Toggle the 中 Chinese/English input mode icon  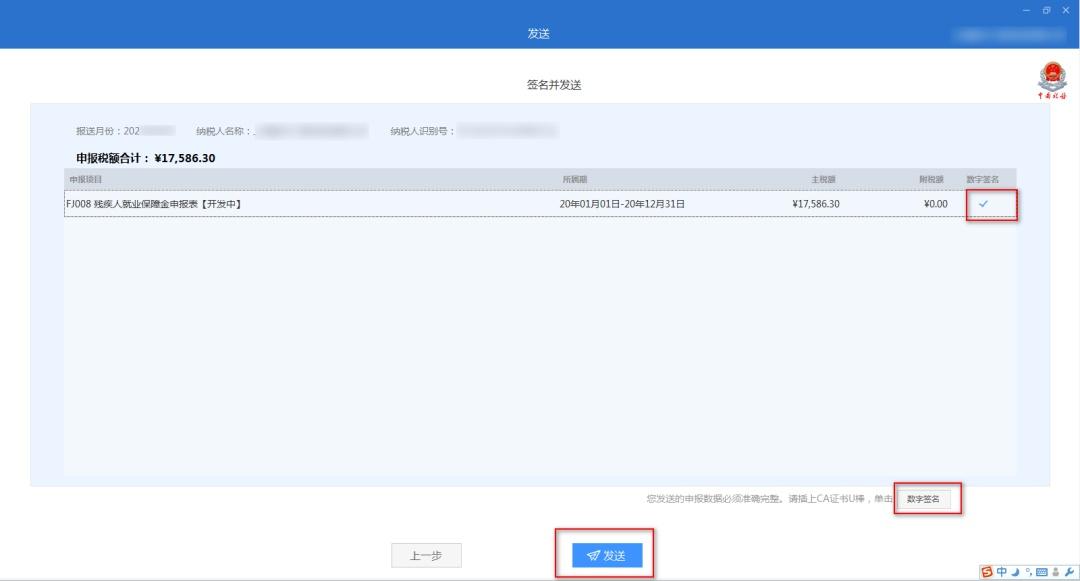(1002, 572)
